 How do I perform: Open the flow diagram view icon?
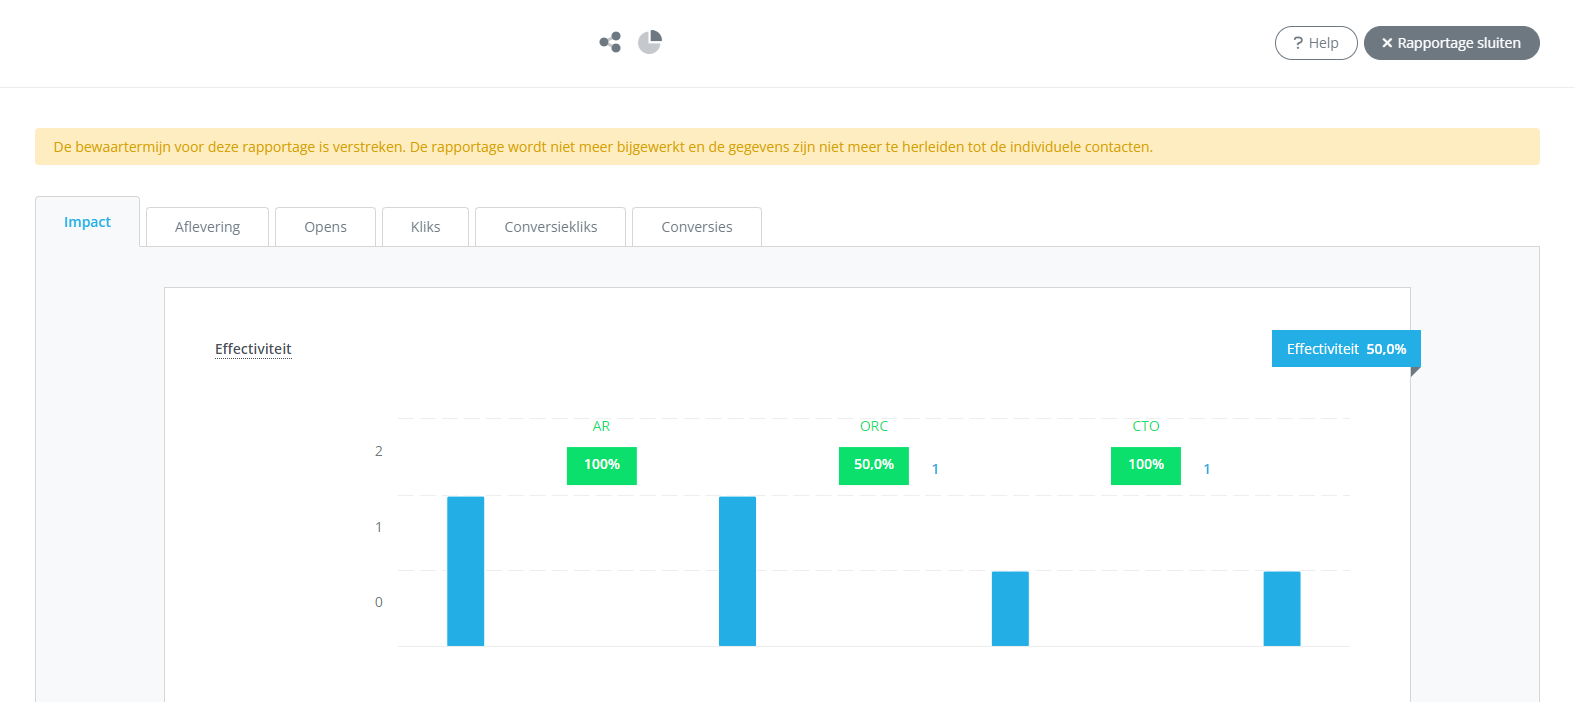[x=610, y=42]
